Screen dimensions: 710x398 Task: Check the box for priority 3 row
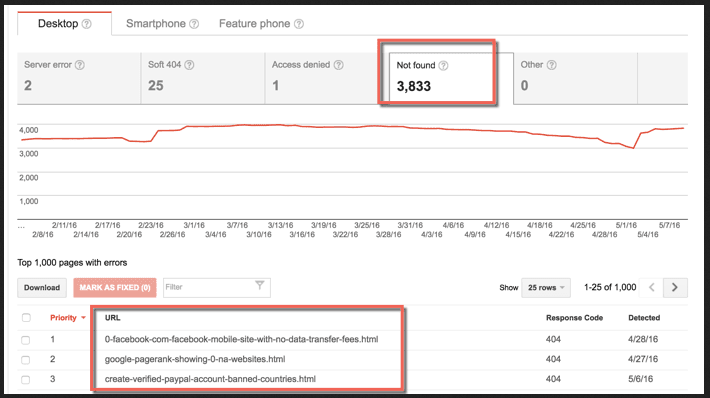(26, 380)
